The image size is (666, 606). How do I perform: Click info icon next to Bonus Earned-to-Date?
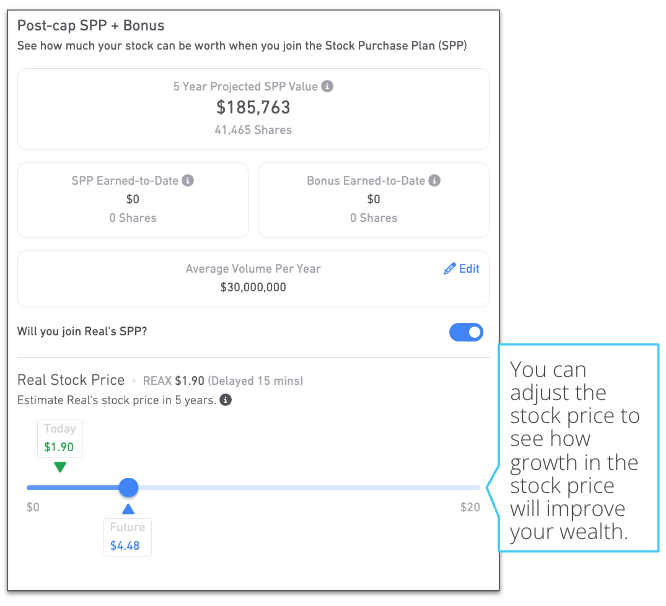(434, 180)
